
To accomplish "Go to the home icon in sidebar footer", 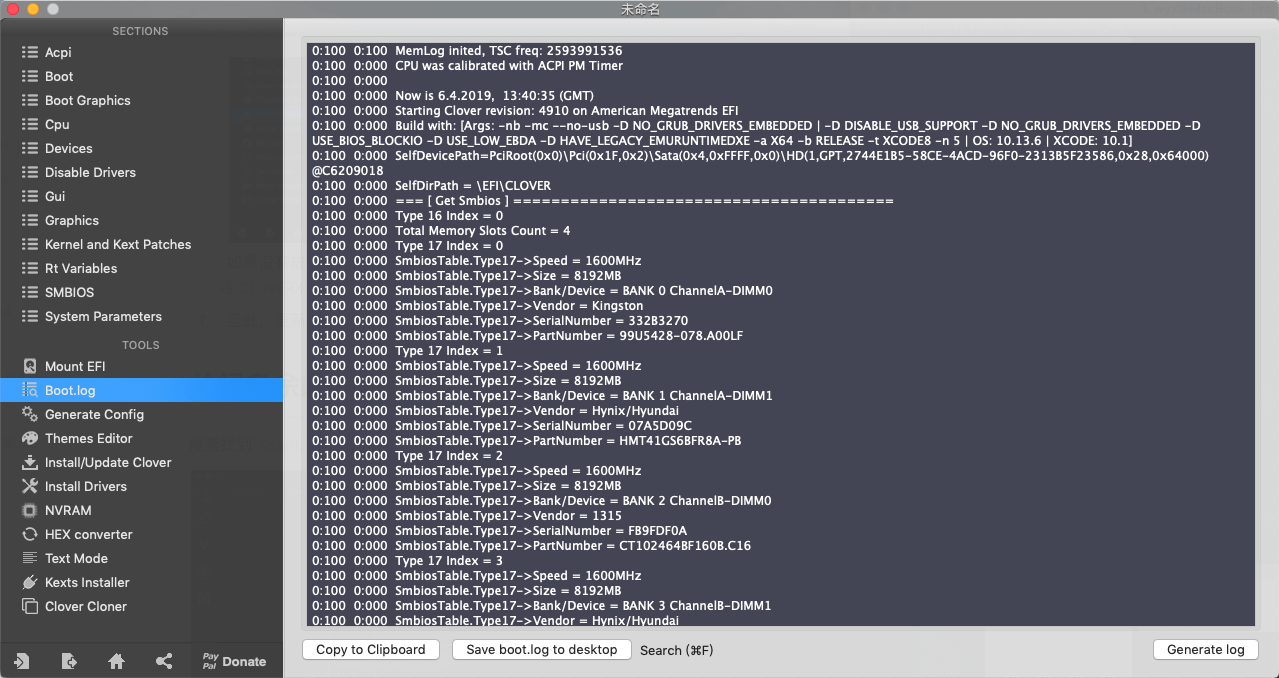I will click(x=117, y=661).
